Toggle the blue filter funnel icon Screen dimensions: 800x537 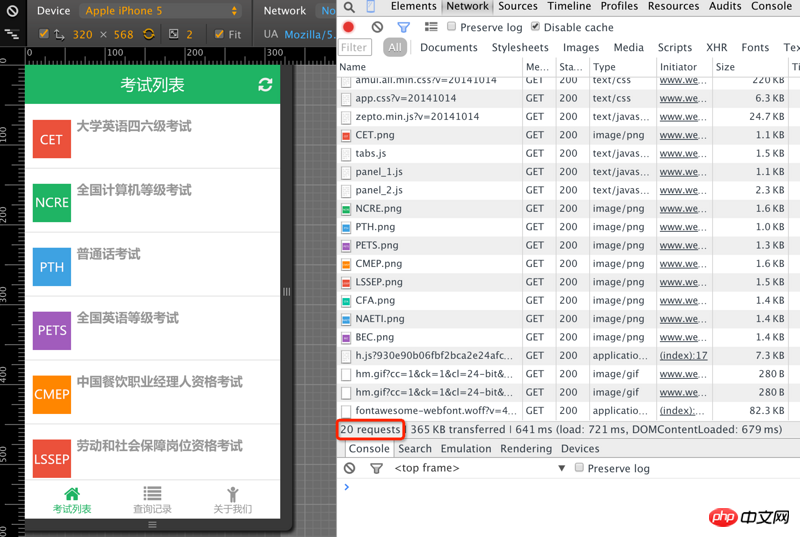click(x=404, y=27)
